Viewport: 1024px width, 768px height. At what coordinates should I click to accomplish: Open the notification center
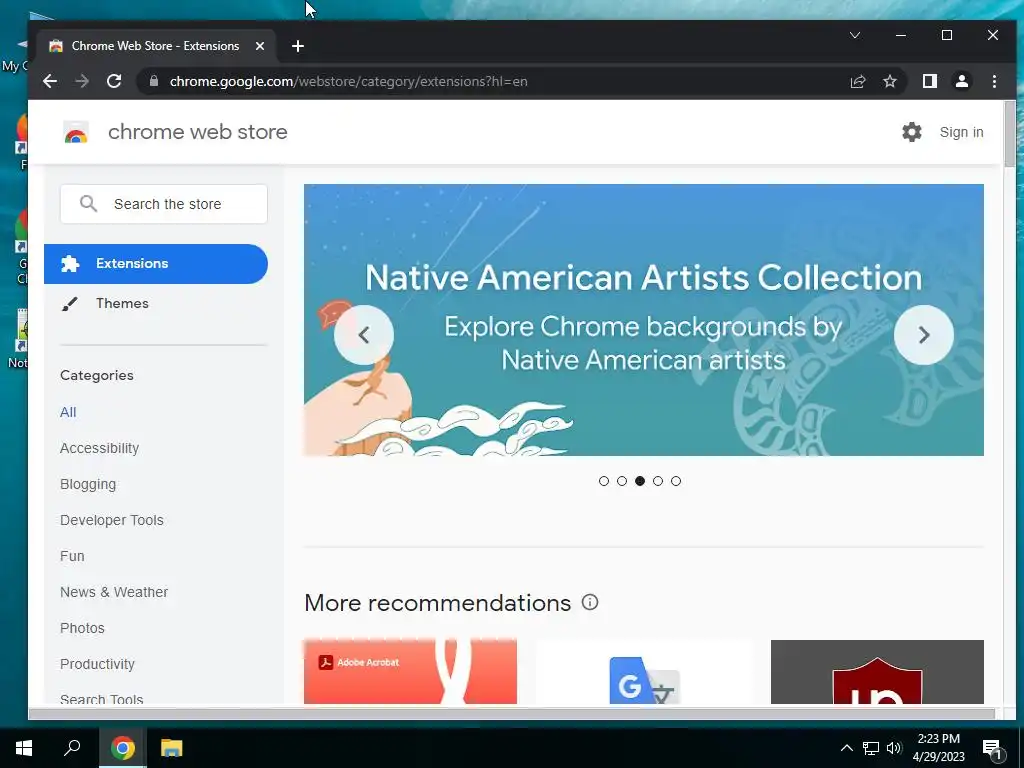point(993,748)
